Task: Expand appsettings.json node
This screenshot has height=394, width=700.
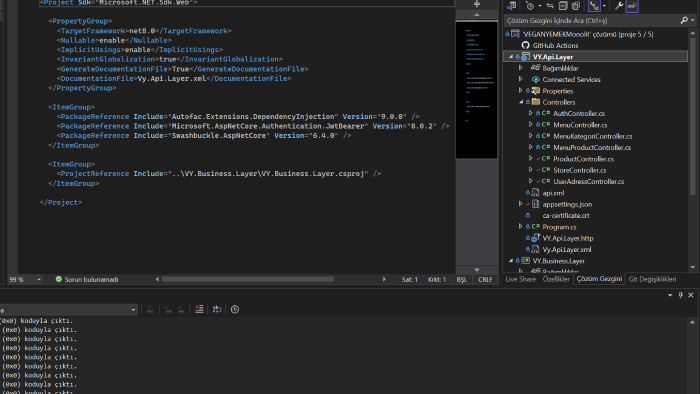Action: pyautogui.click(x=521, y=204)
